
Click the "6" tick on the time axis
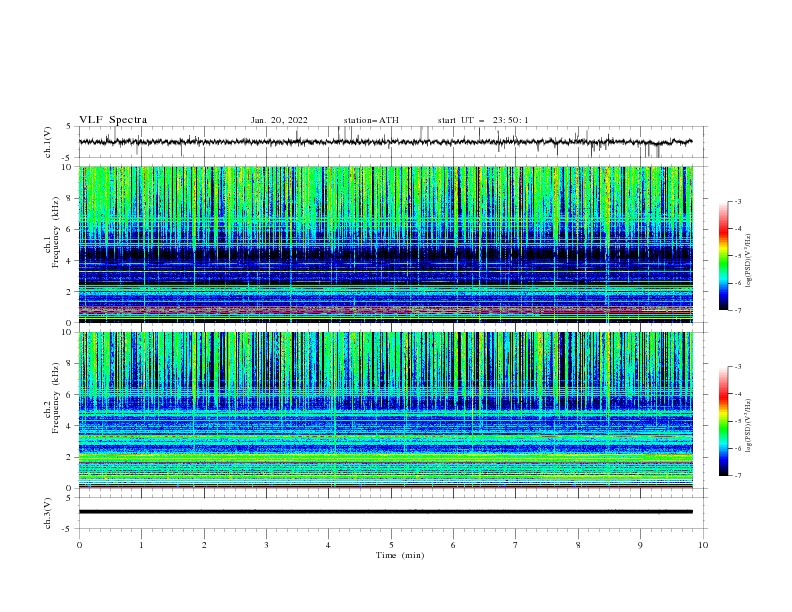pyautogui.click(x=453, y=545)
